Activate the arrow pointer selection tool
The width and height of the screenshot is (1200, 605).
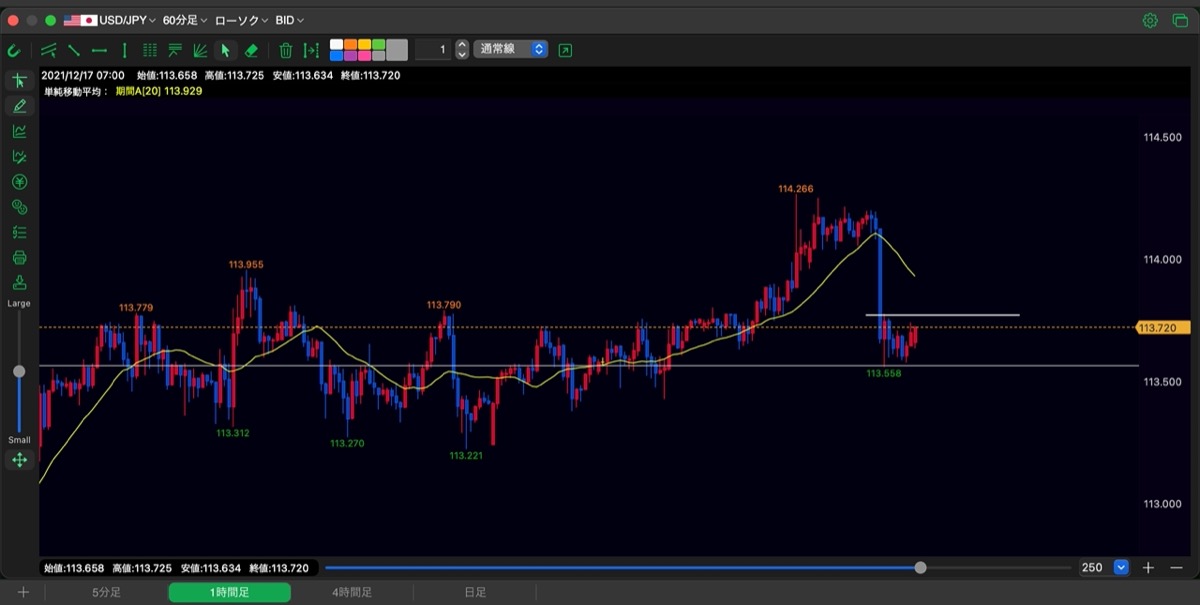click(x=226, y=50)
